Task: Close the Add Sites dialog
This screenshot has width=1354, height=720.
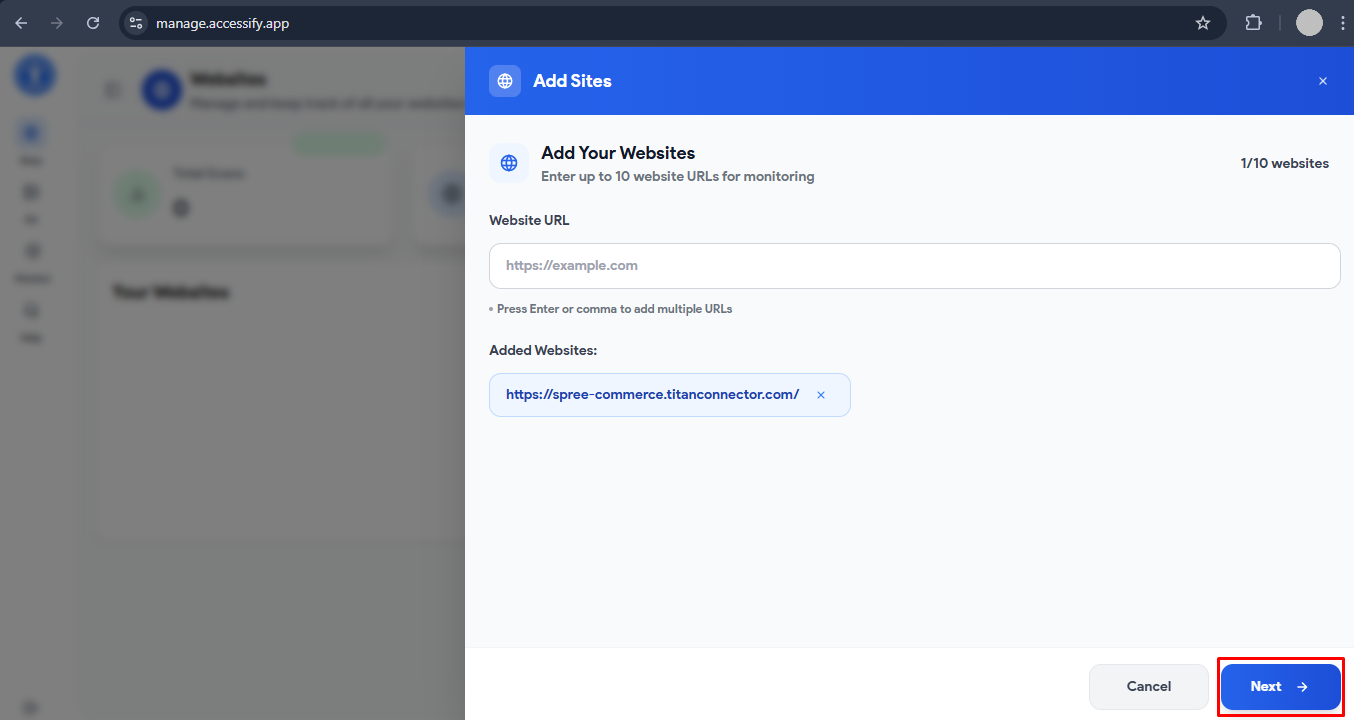Action: 1322,81
